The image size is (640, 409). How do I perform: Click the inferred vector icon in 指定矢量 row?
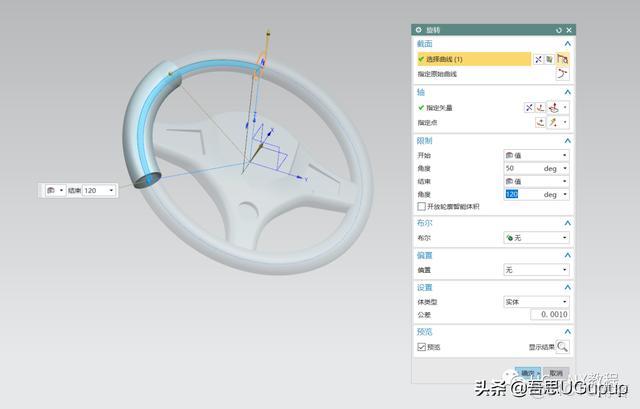click(553, 108)
